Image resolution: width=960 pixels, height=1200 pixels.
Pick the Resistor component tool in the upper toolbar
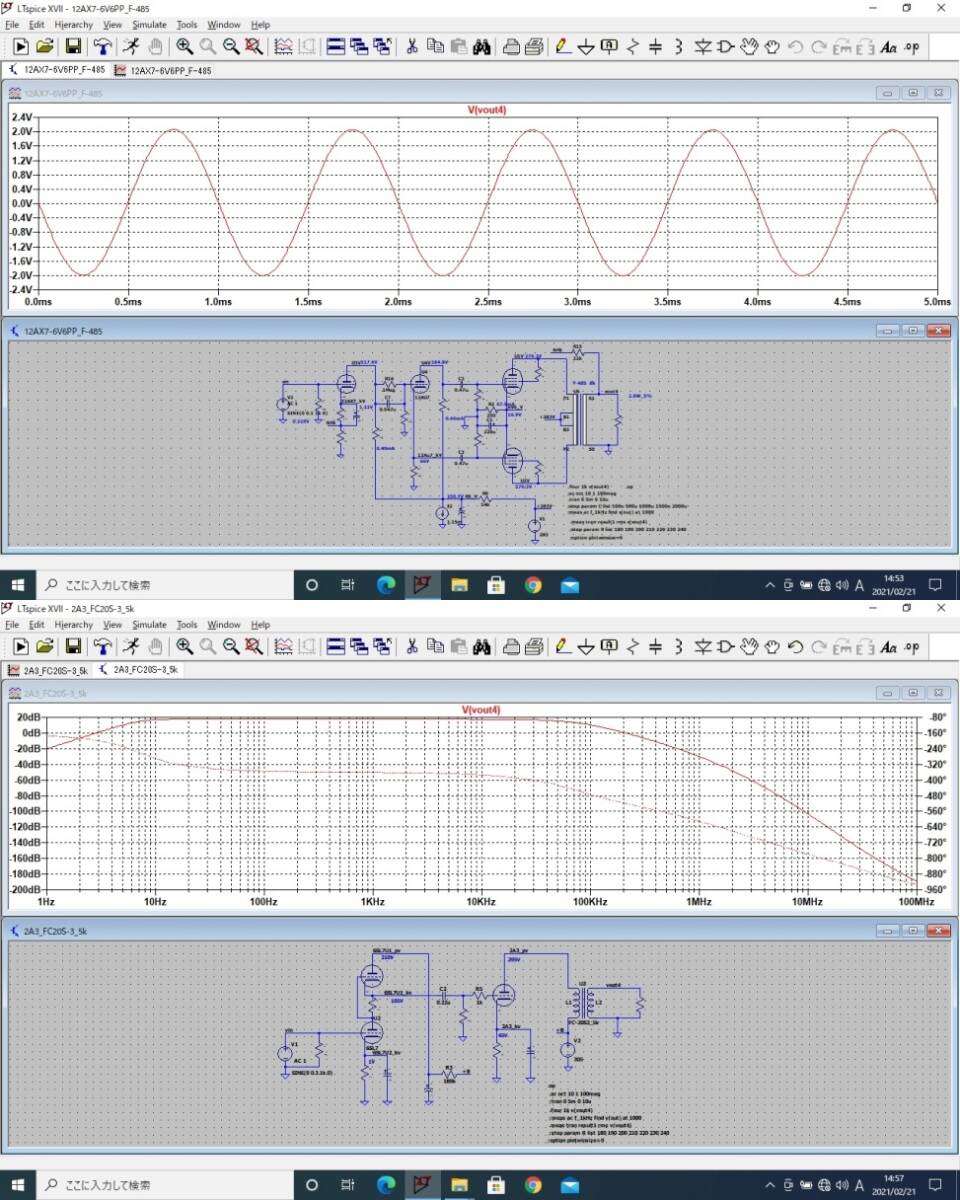(x=632, y=46)
